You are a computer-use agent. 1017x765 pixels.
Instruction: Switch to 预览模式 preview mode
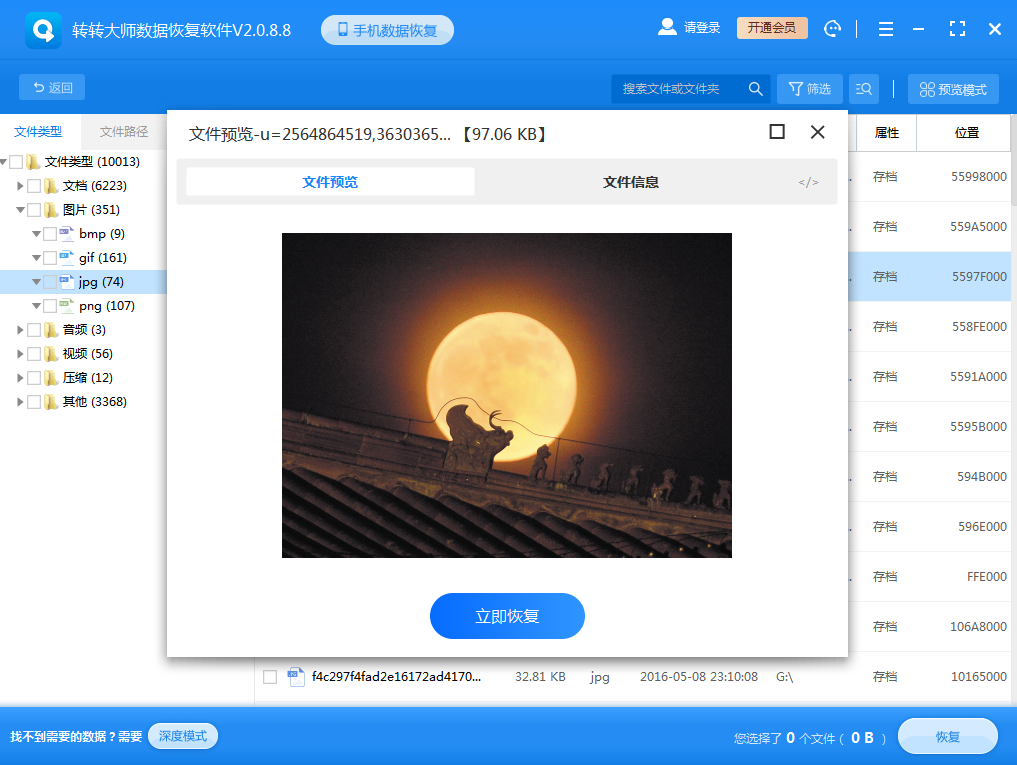click(x=952, y=88)
